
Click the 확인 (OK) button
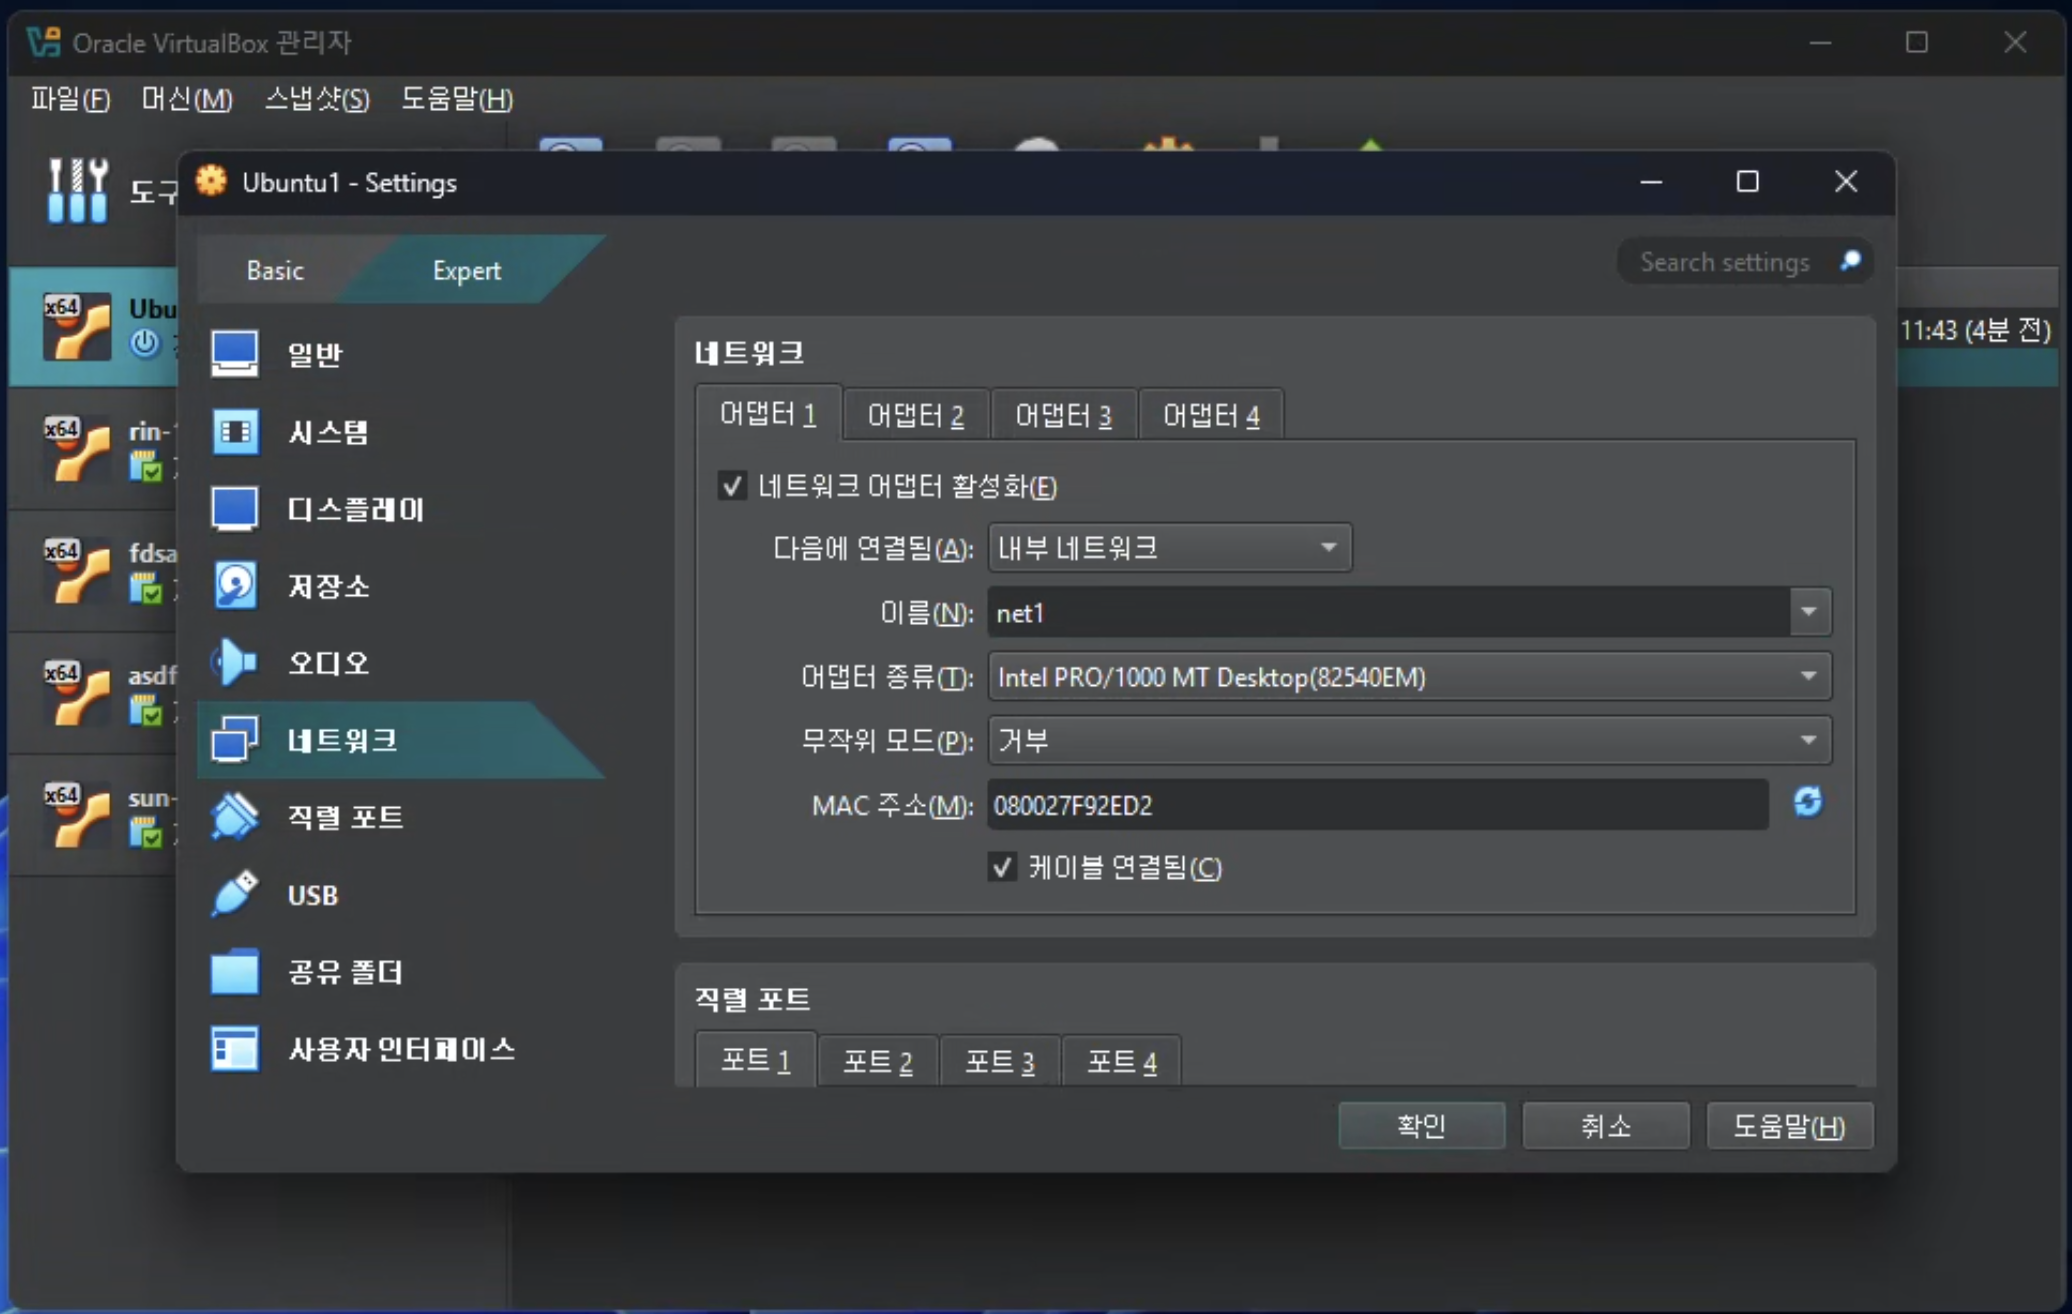point(1421,1126)
